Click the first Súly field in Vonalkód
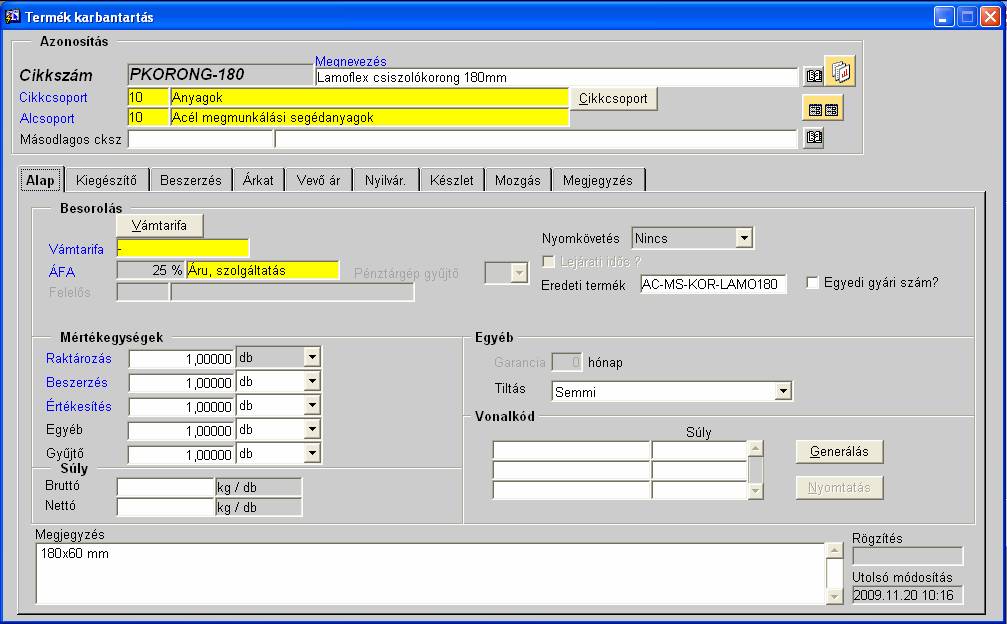This screenshot has height=624, width=1007. tap(699, 450)
